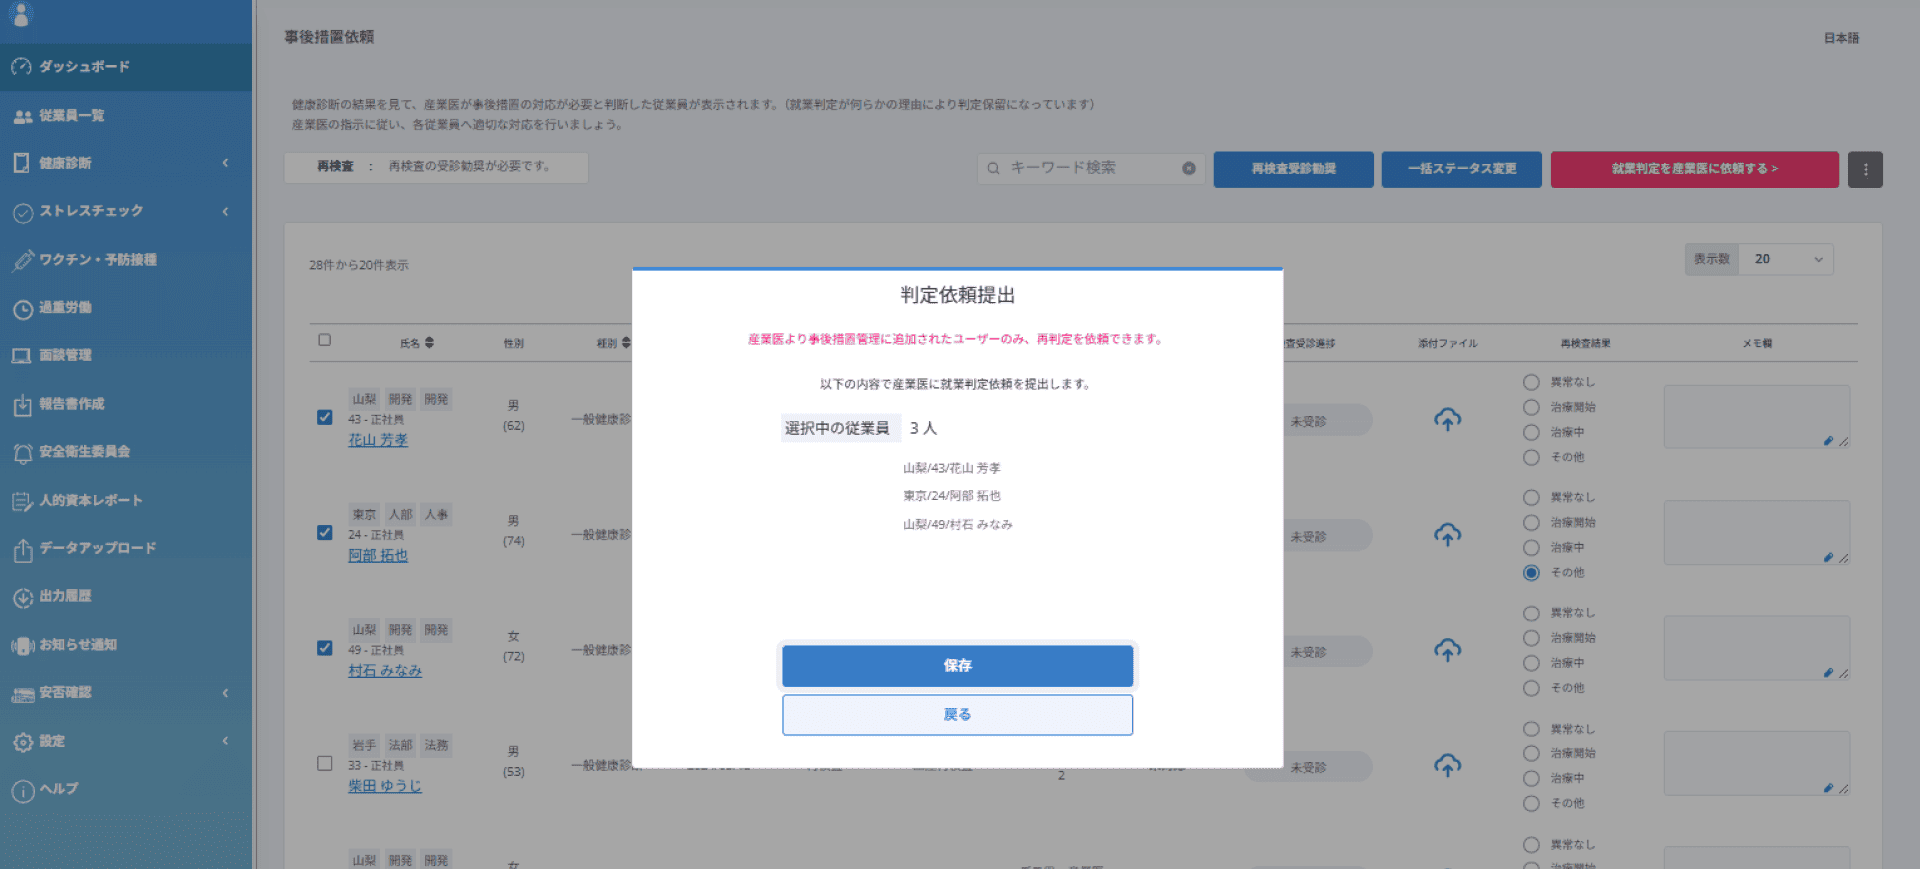The image size is (1920, 869).
Task: Click the memo field for 柴田 ゆうじ row
Action: (1757, 763)
